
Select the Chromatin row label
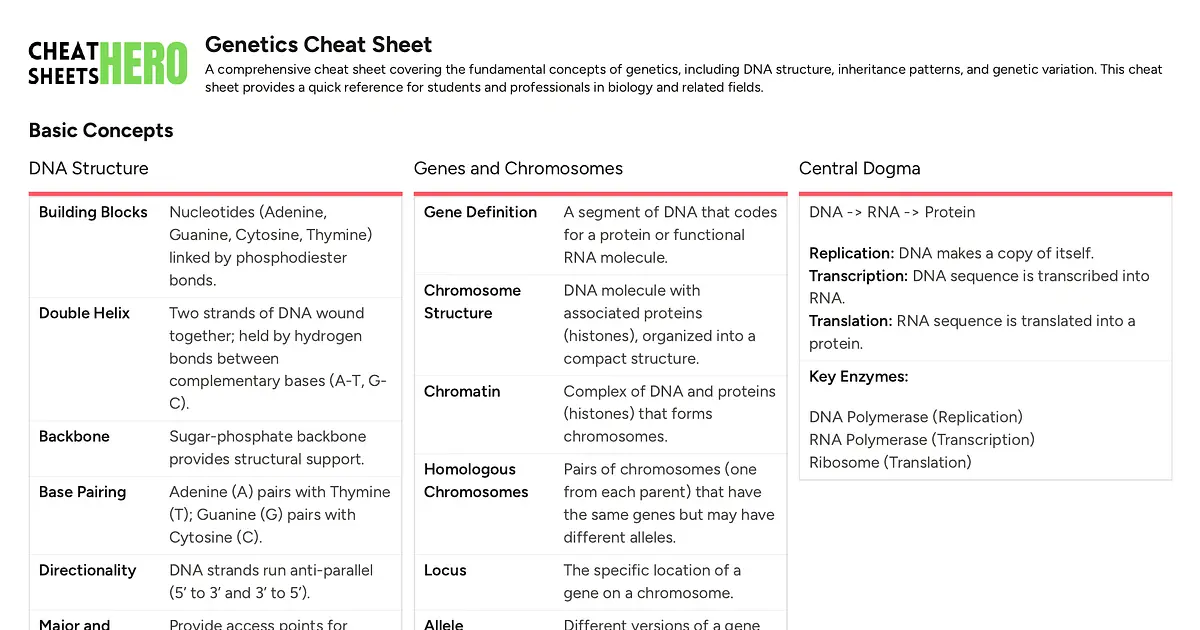pos(462,391)
